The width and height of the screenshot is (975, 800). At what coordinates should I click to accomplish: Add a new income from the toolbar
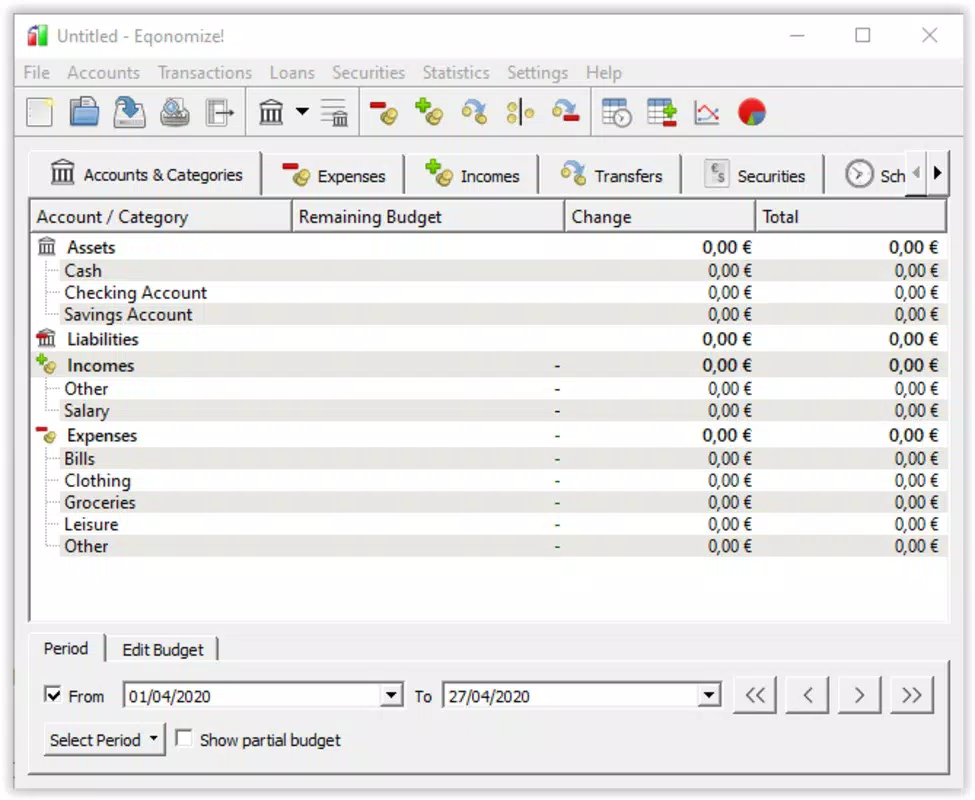(x=429, y=113)
